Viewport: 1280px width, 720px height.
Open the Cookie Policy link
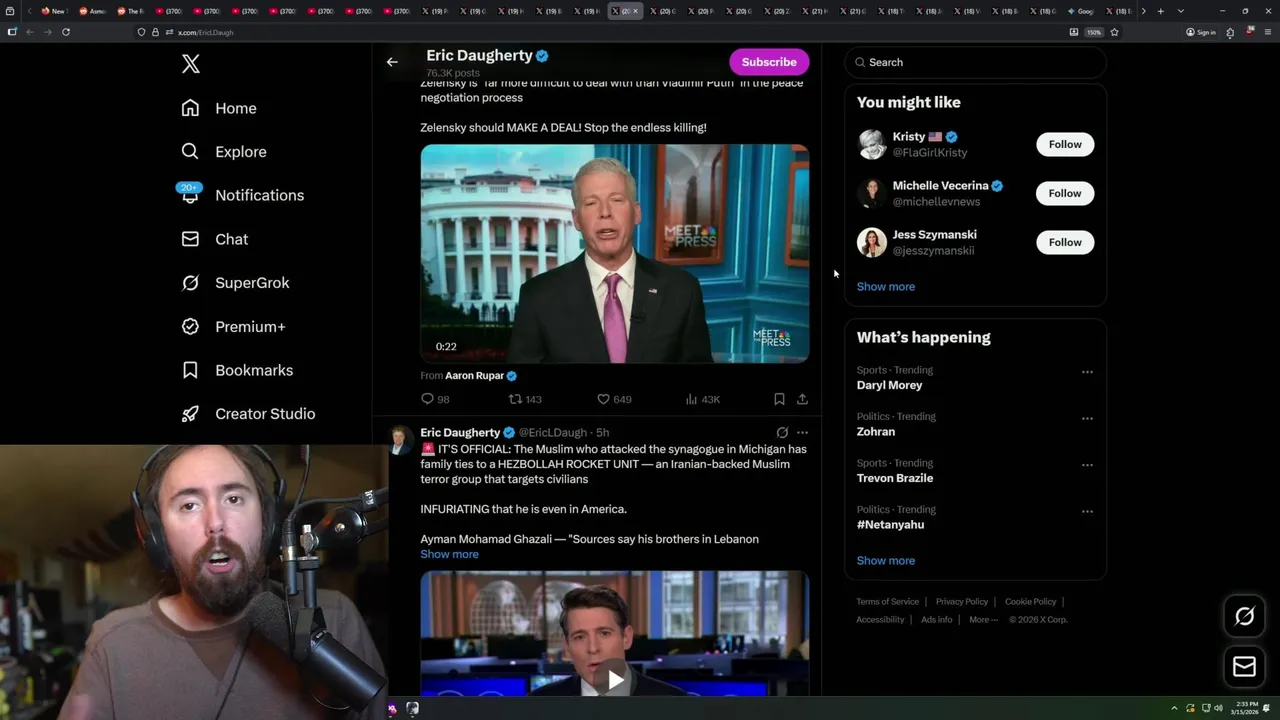tap(1030, 602)
